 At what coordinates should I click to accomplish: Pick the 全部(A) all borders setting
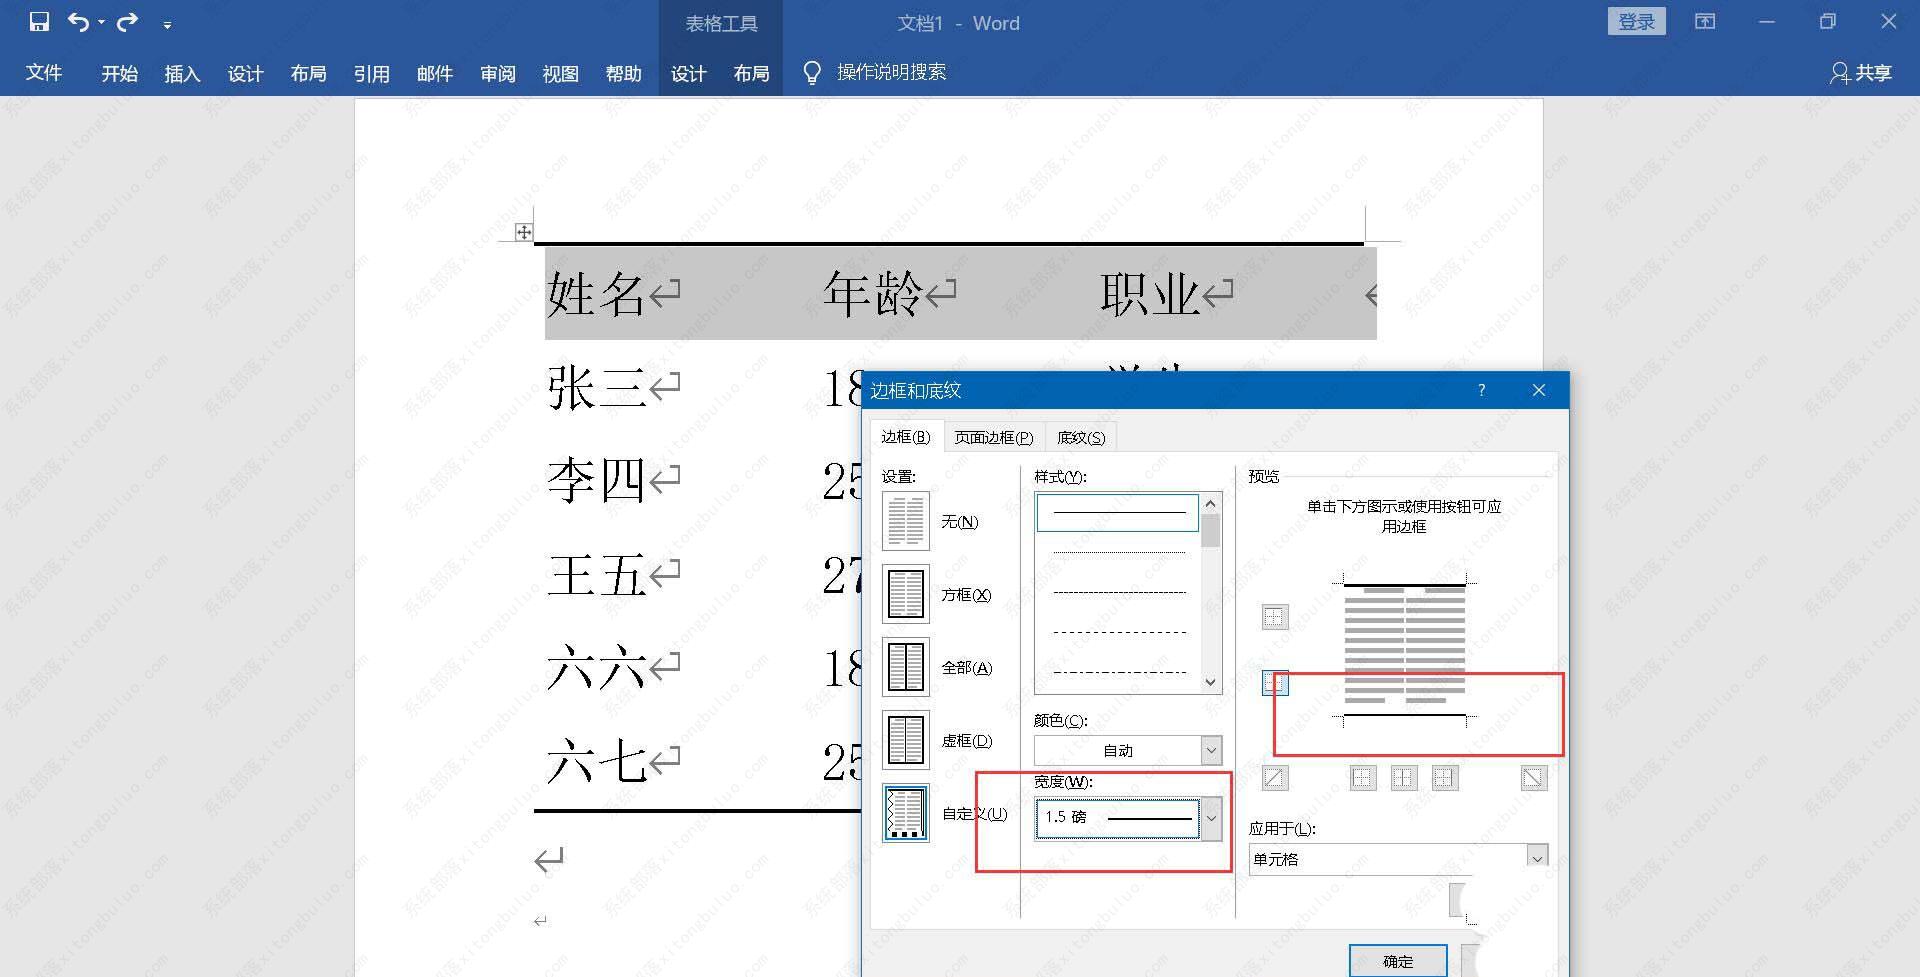(x=905, y=667)
